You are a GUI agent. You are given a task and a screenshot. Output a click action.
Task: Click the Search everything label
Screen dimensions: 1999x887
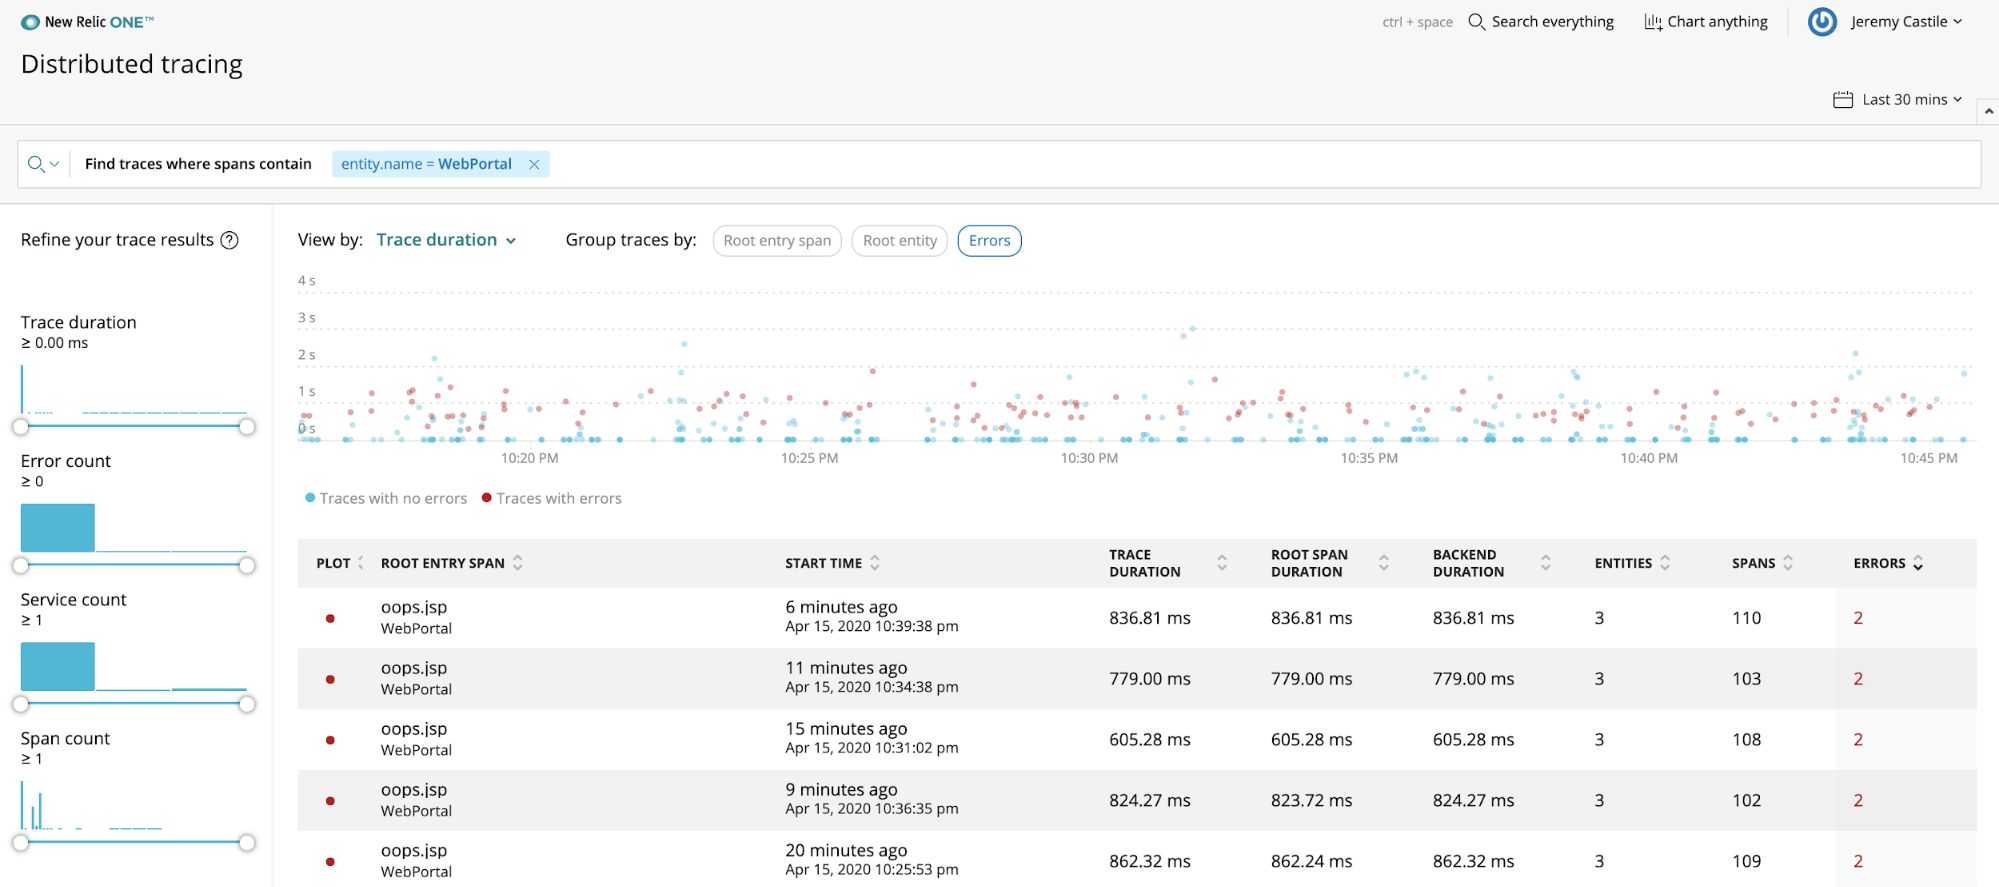(x=1552, y=22)
